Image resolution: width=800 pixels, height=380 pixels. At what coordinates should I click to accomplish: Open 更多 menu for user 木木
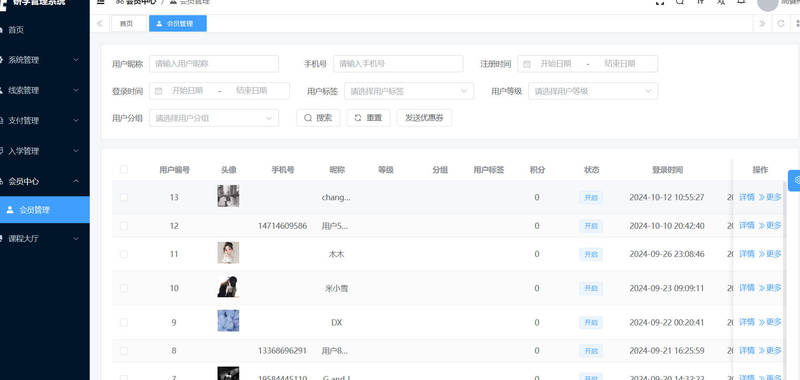[x=770, y=254]
